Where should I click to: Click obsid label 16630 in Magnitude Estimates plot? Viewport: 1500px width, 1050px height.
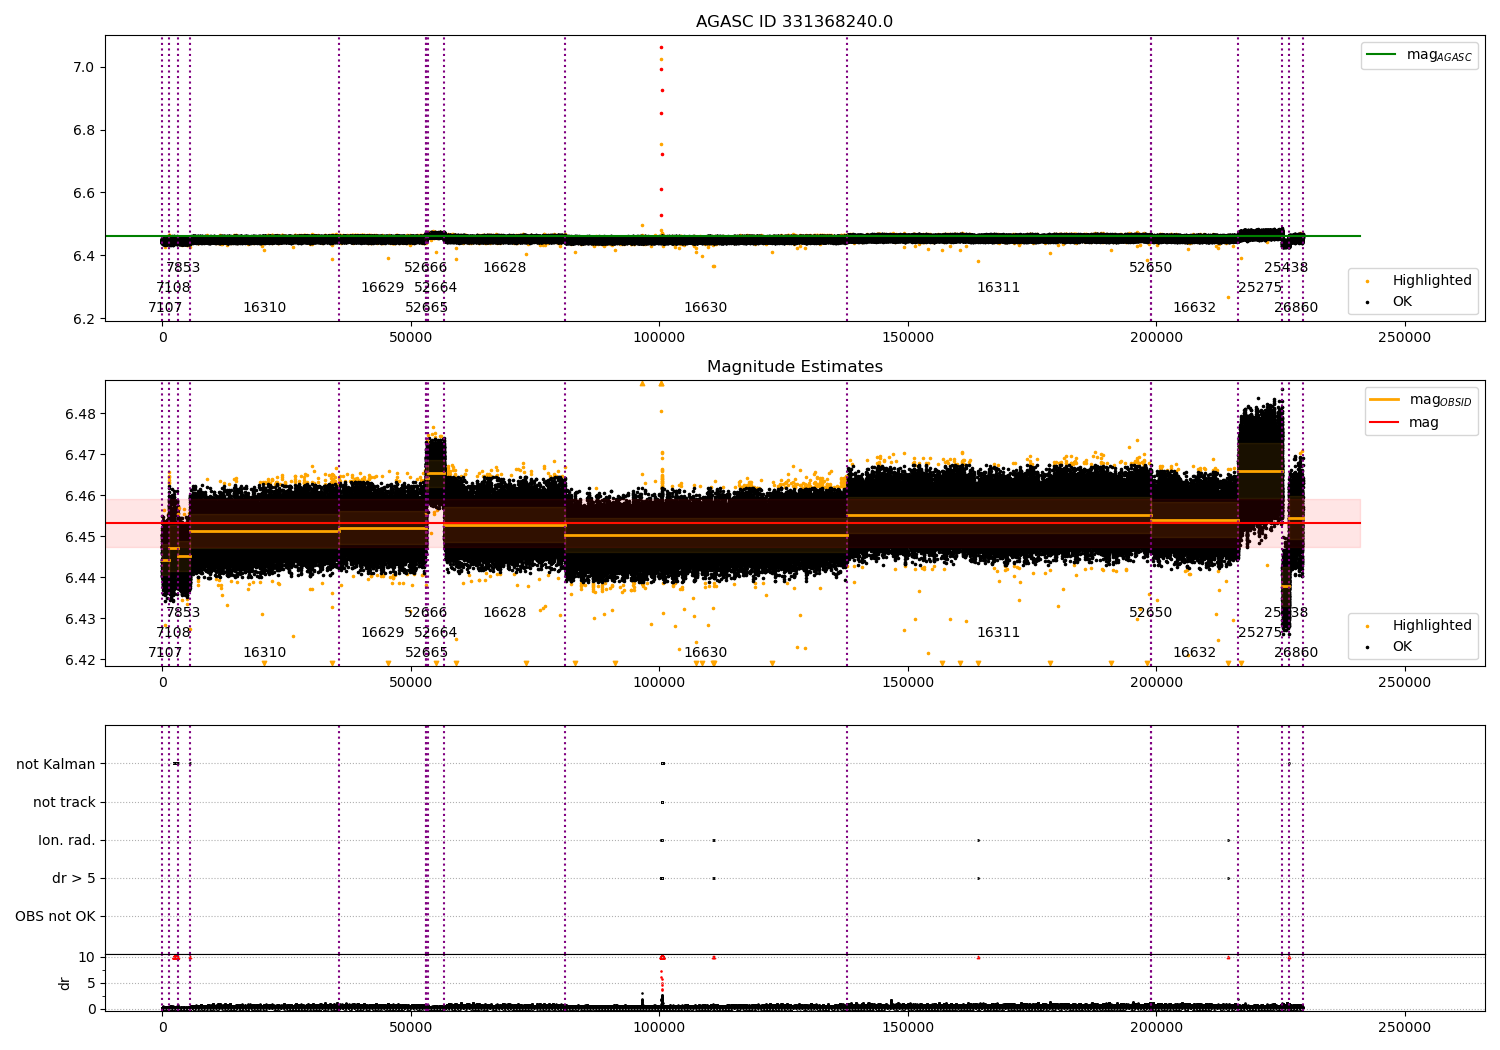click(705, 653)
